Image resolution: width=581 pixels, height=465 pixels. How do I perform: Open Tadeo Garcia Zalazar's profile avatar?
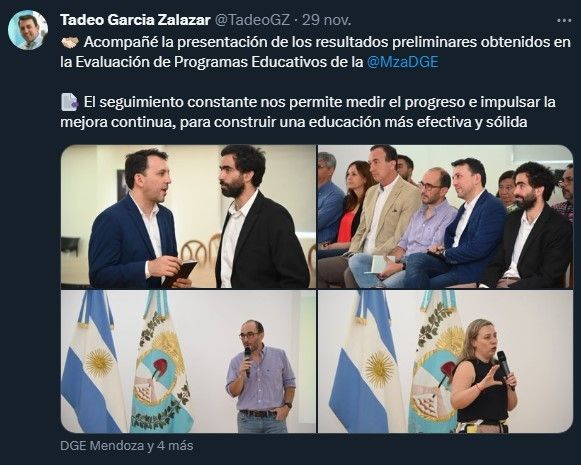(28, 30)
